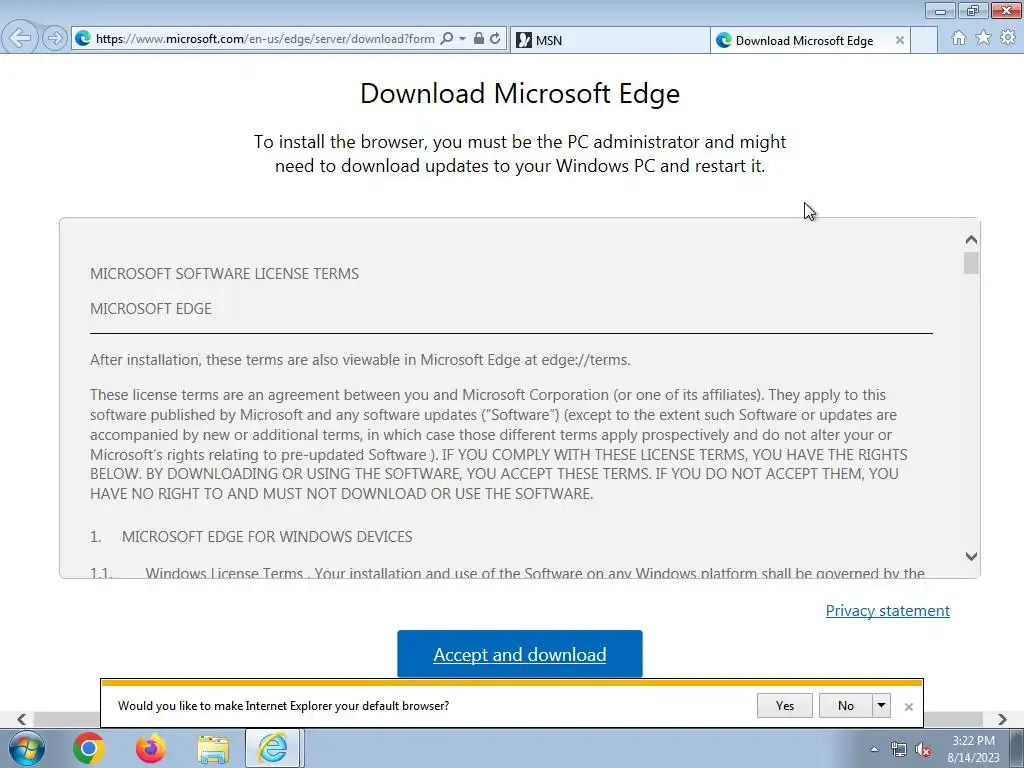Open the Tools gear menu
This screenshot has width=1024, height=768.
(1008, 38)
